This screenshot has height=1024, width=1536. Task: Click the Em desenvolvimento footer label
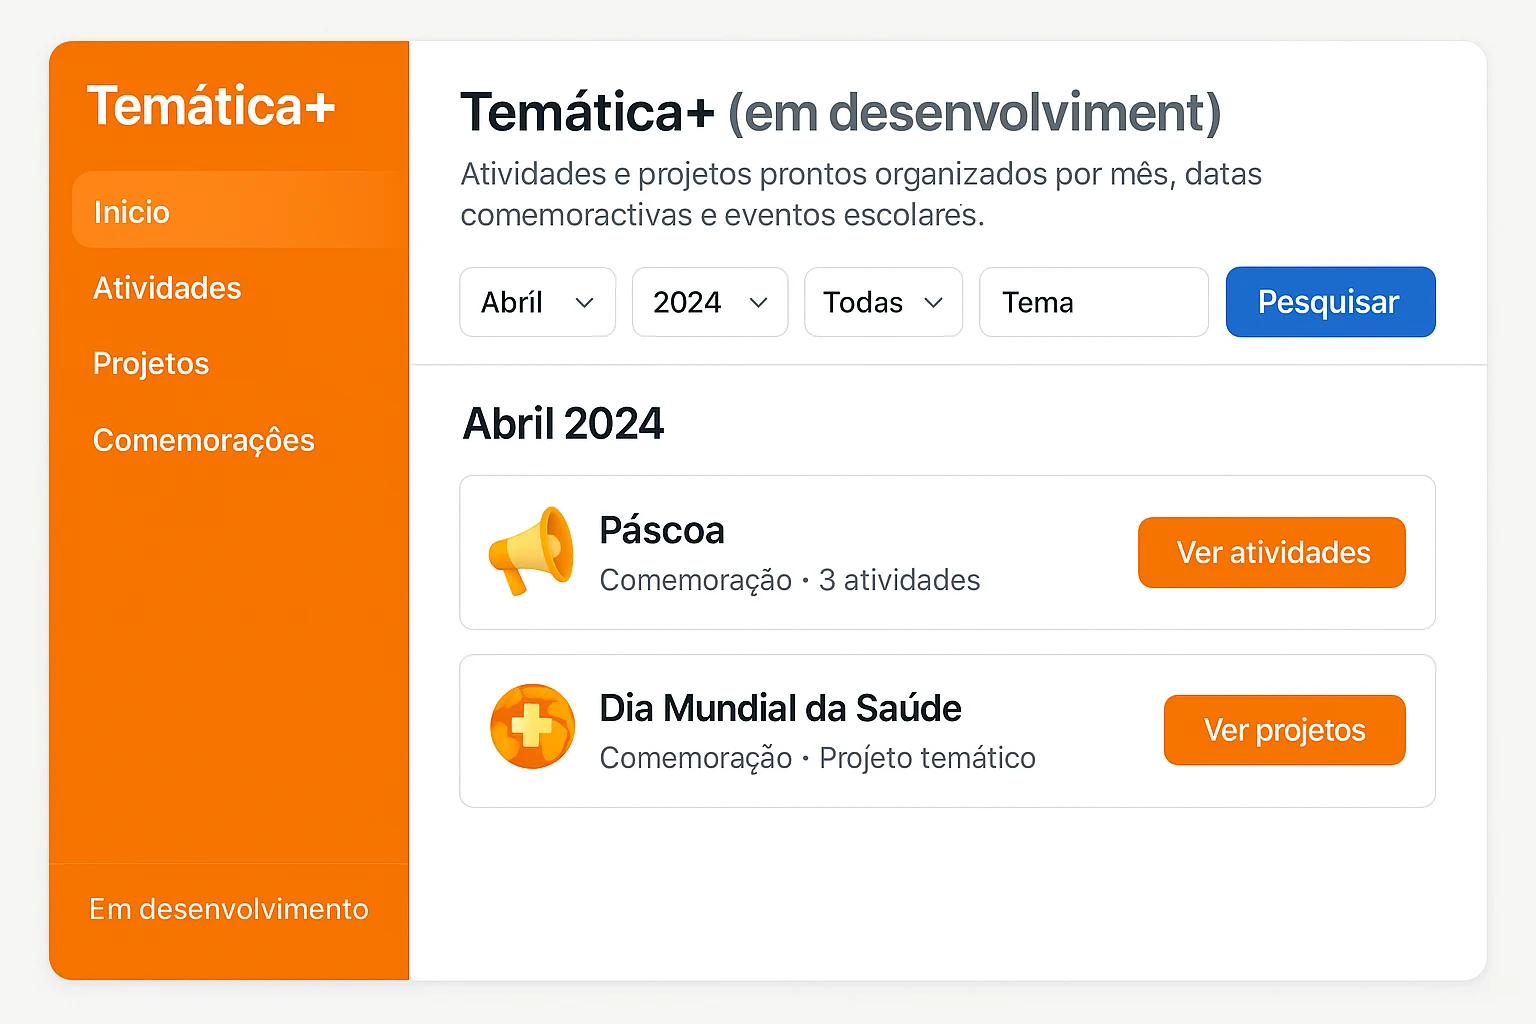click(229, 909)
